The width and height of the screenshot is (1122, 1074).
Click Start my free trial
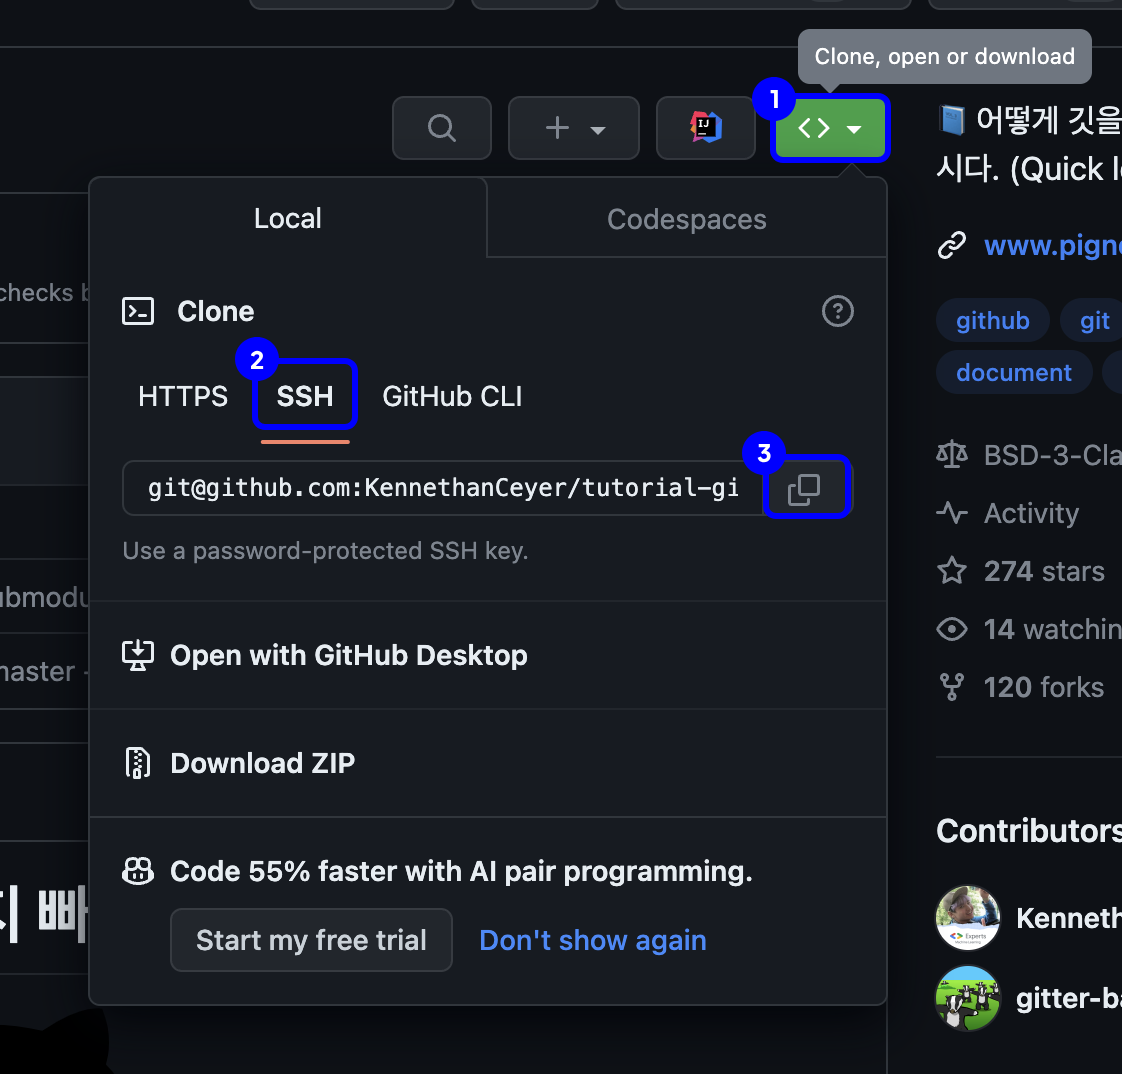(x=311, y=940)
